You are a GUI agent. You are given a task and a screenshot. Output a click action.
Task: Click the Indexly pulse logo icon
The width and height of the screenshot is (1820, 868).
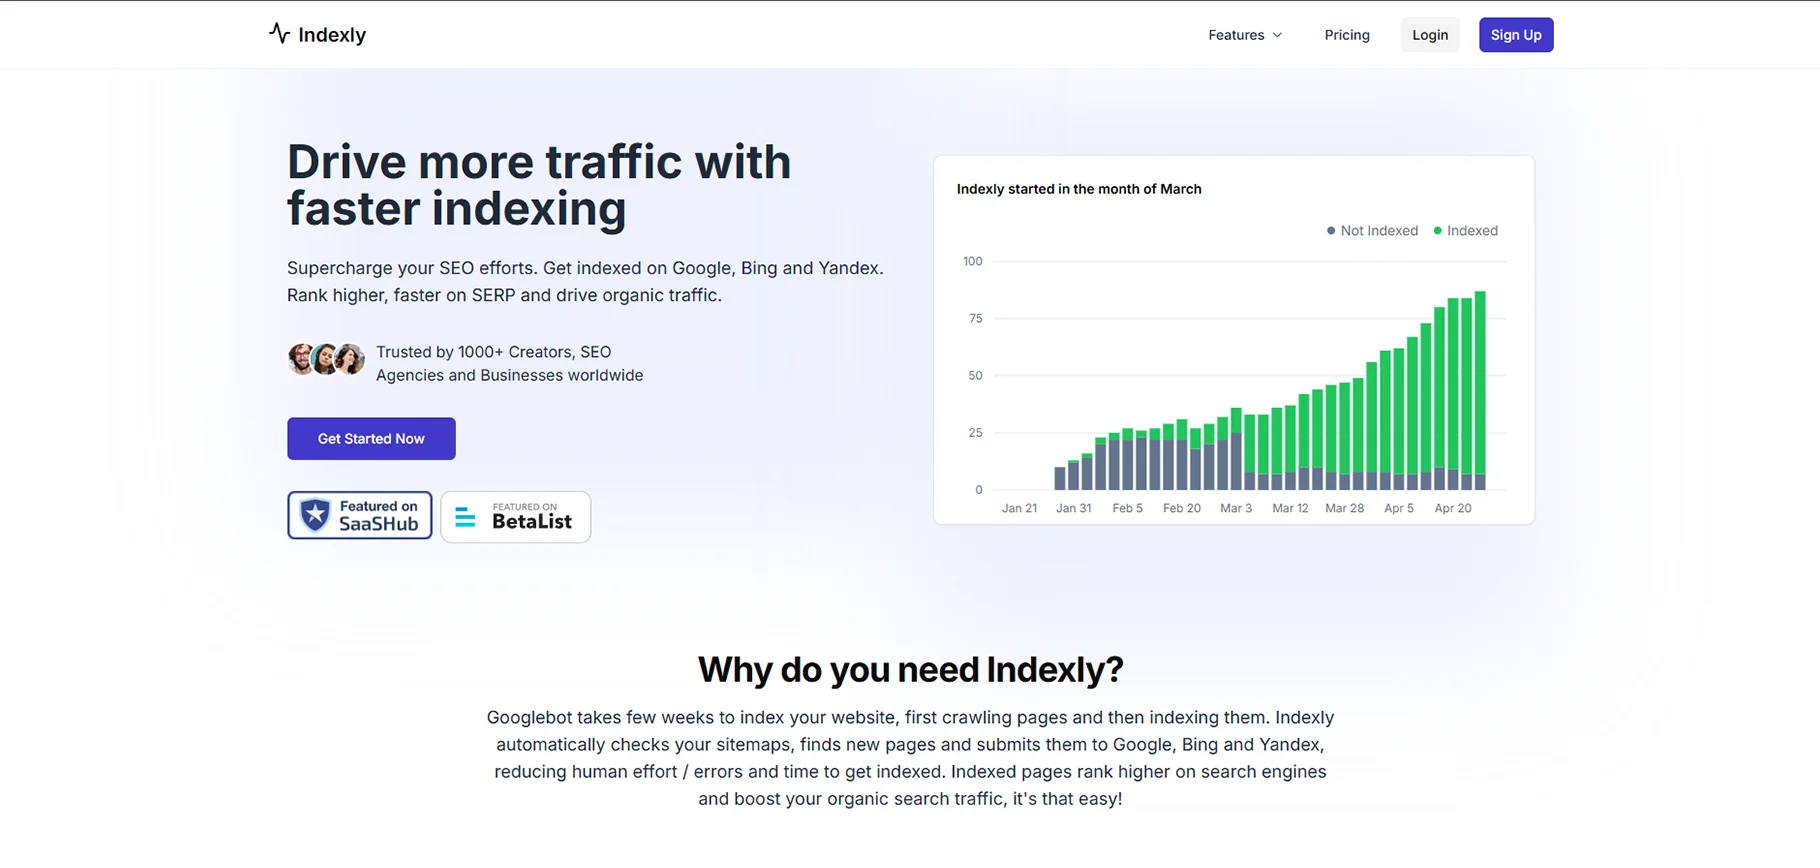[279, 34]
